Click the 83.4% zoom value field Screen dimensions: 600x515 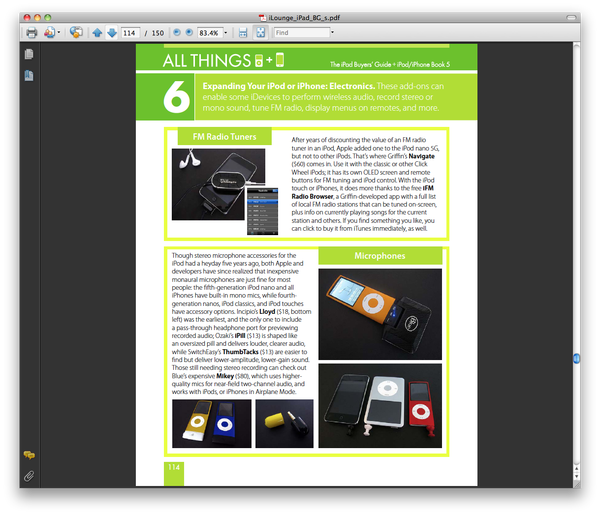point(210,33)
